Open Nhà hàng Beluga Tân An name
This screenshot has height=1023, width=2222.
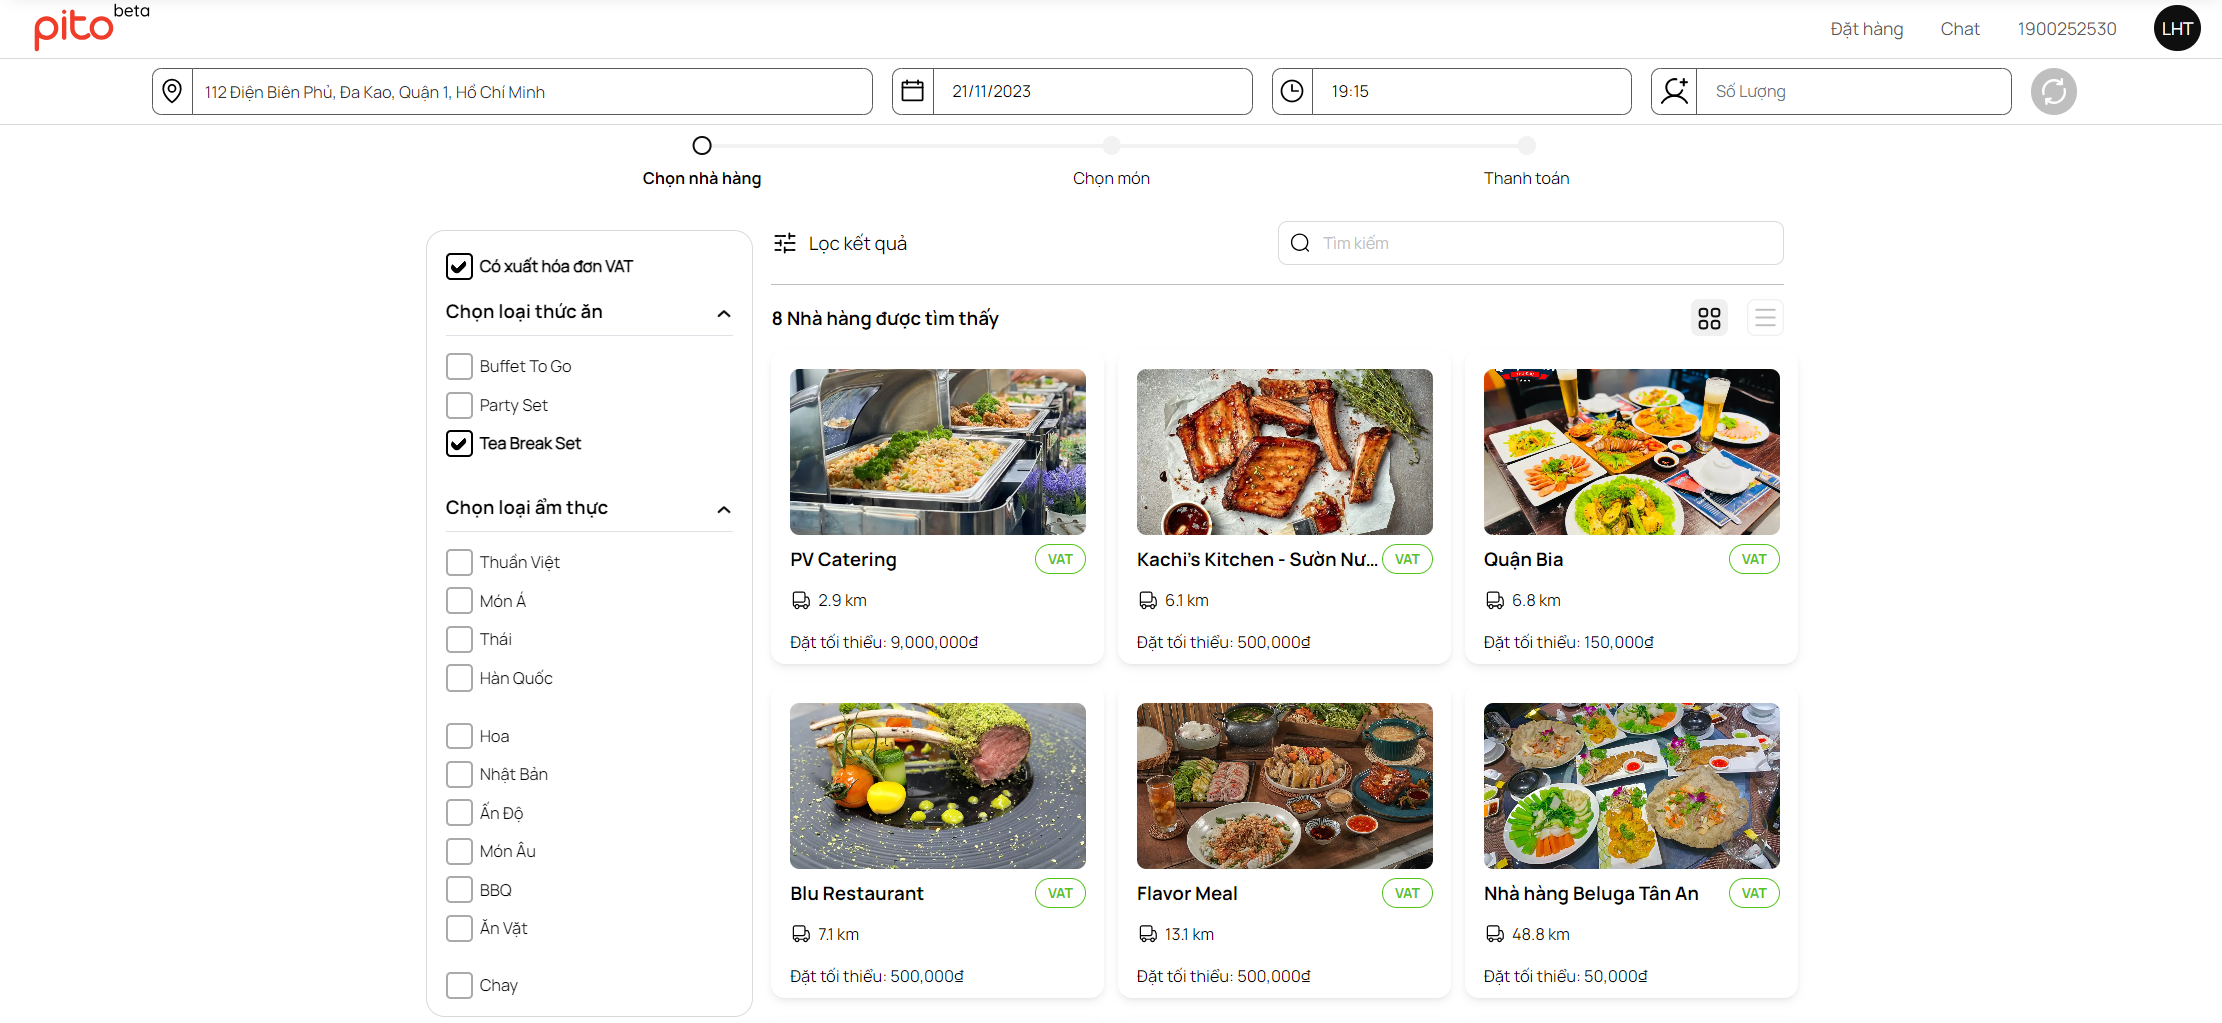pyautogui.click(x=1591, y=893)
